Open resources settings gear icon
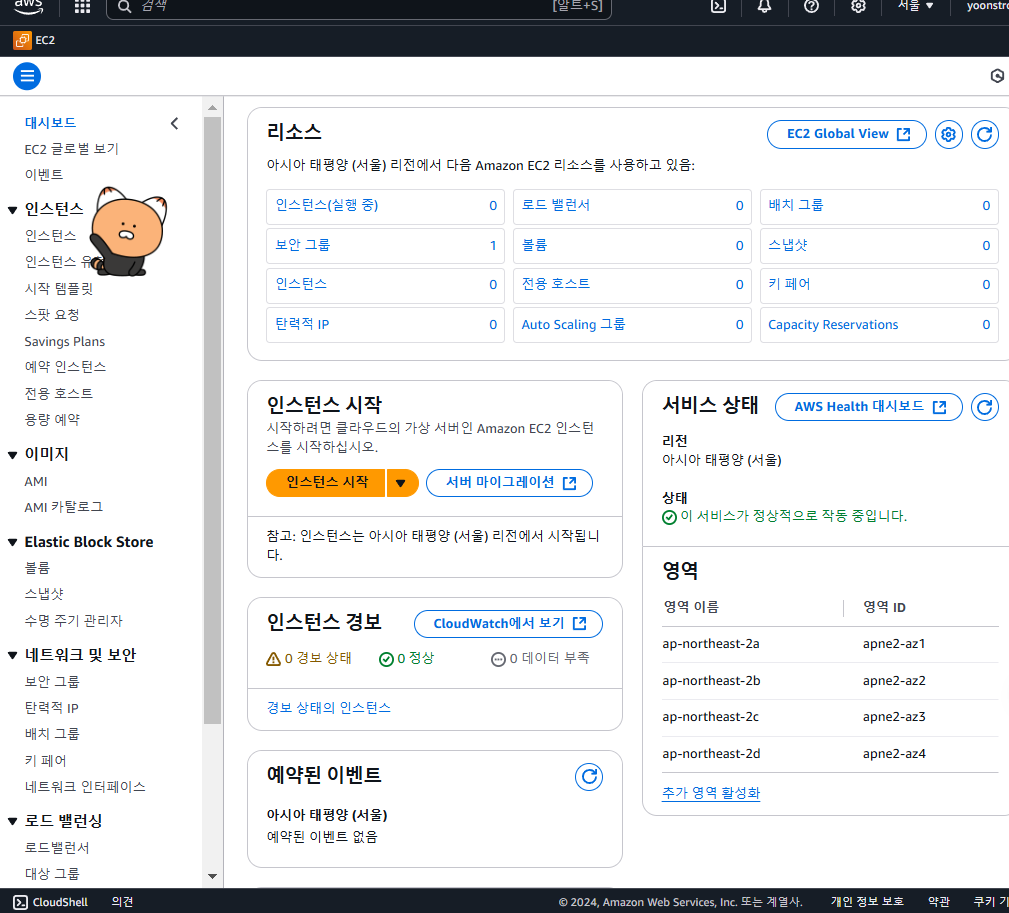 (948, 134)
